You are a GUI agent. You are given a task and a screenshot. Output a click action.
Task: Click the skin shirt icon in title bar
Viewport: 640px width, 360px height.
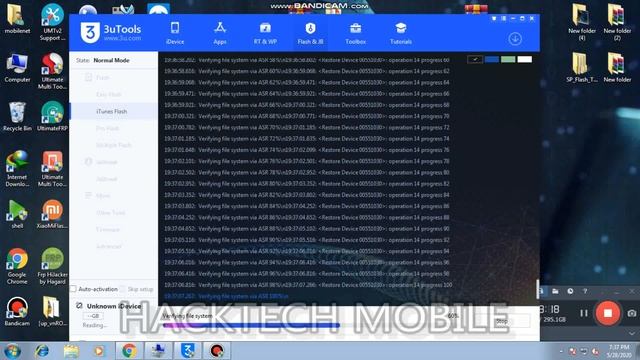[493, 18]
